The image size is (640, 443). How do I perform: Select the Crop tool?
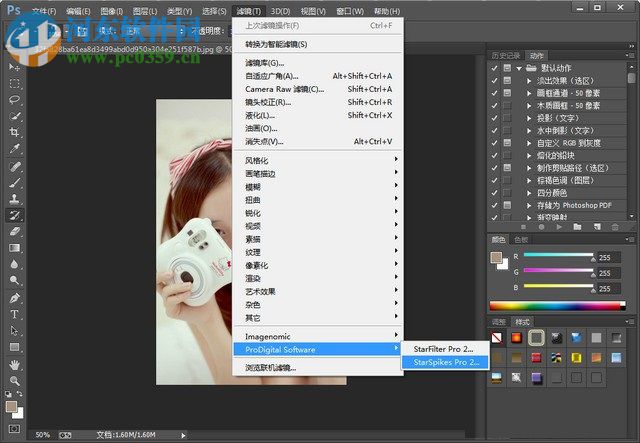[x=14, y=132]
